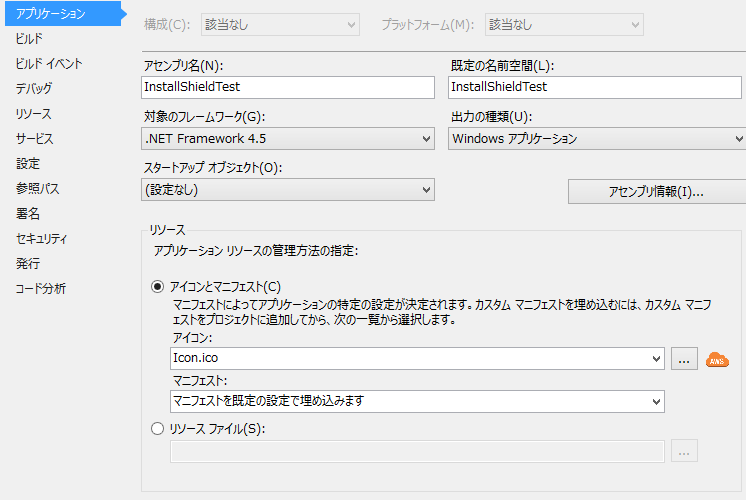This screenshot has height=500, width=746.
Task: Click the アセンブリ情報 button
Action: 656,191
